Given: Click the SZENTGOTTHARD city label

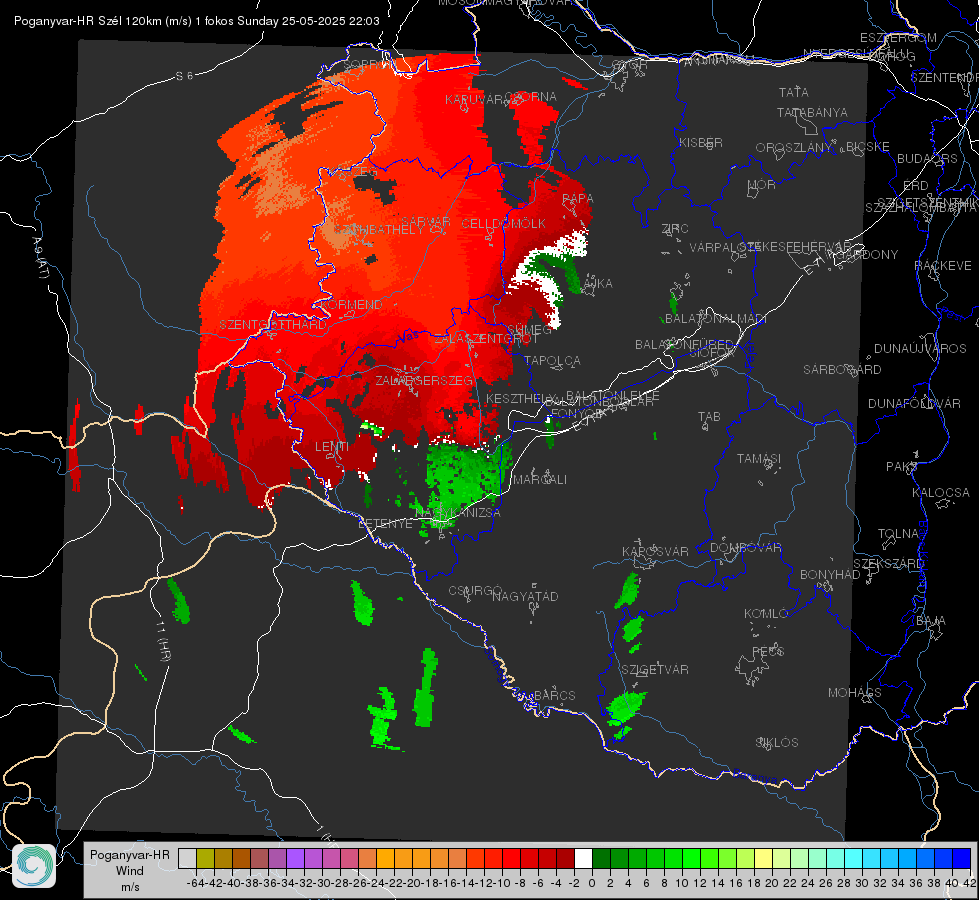Looking at the screenshot, I should pyautogui.click(x=273, y=325).
